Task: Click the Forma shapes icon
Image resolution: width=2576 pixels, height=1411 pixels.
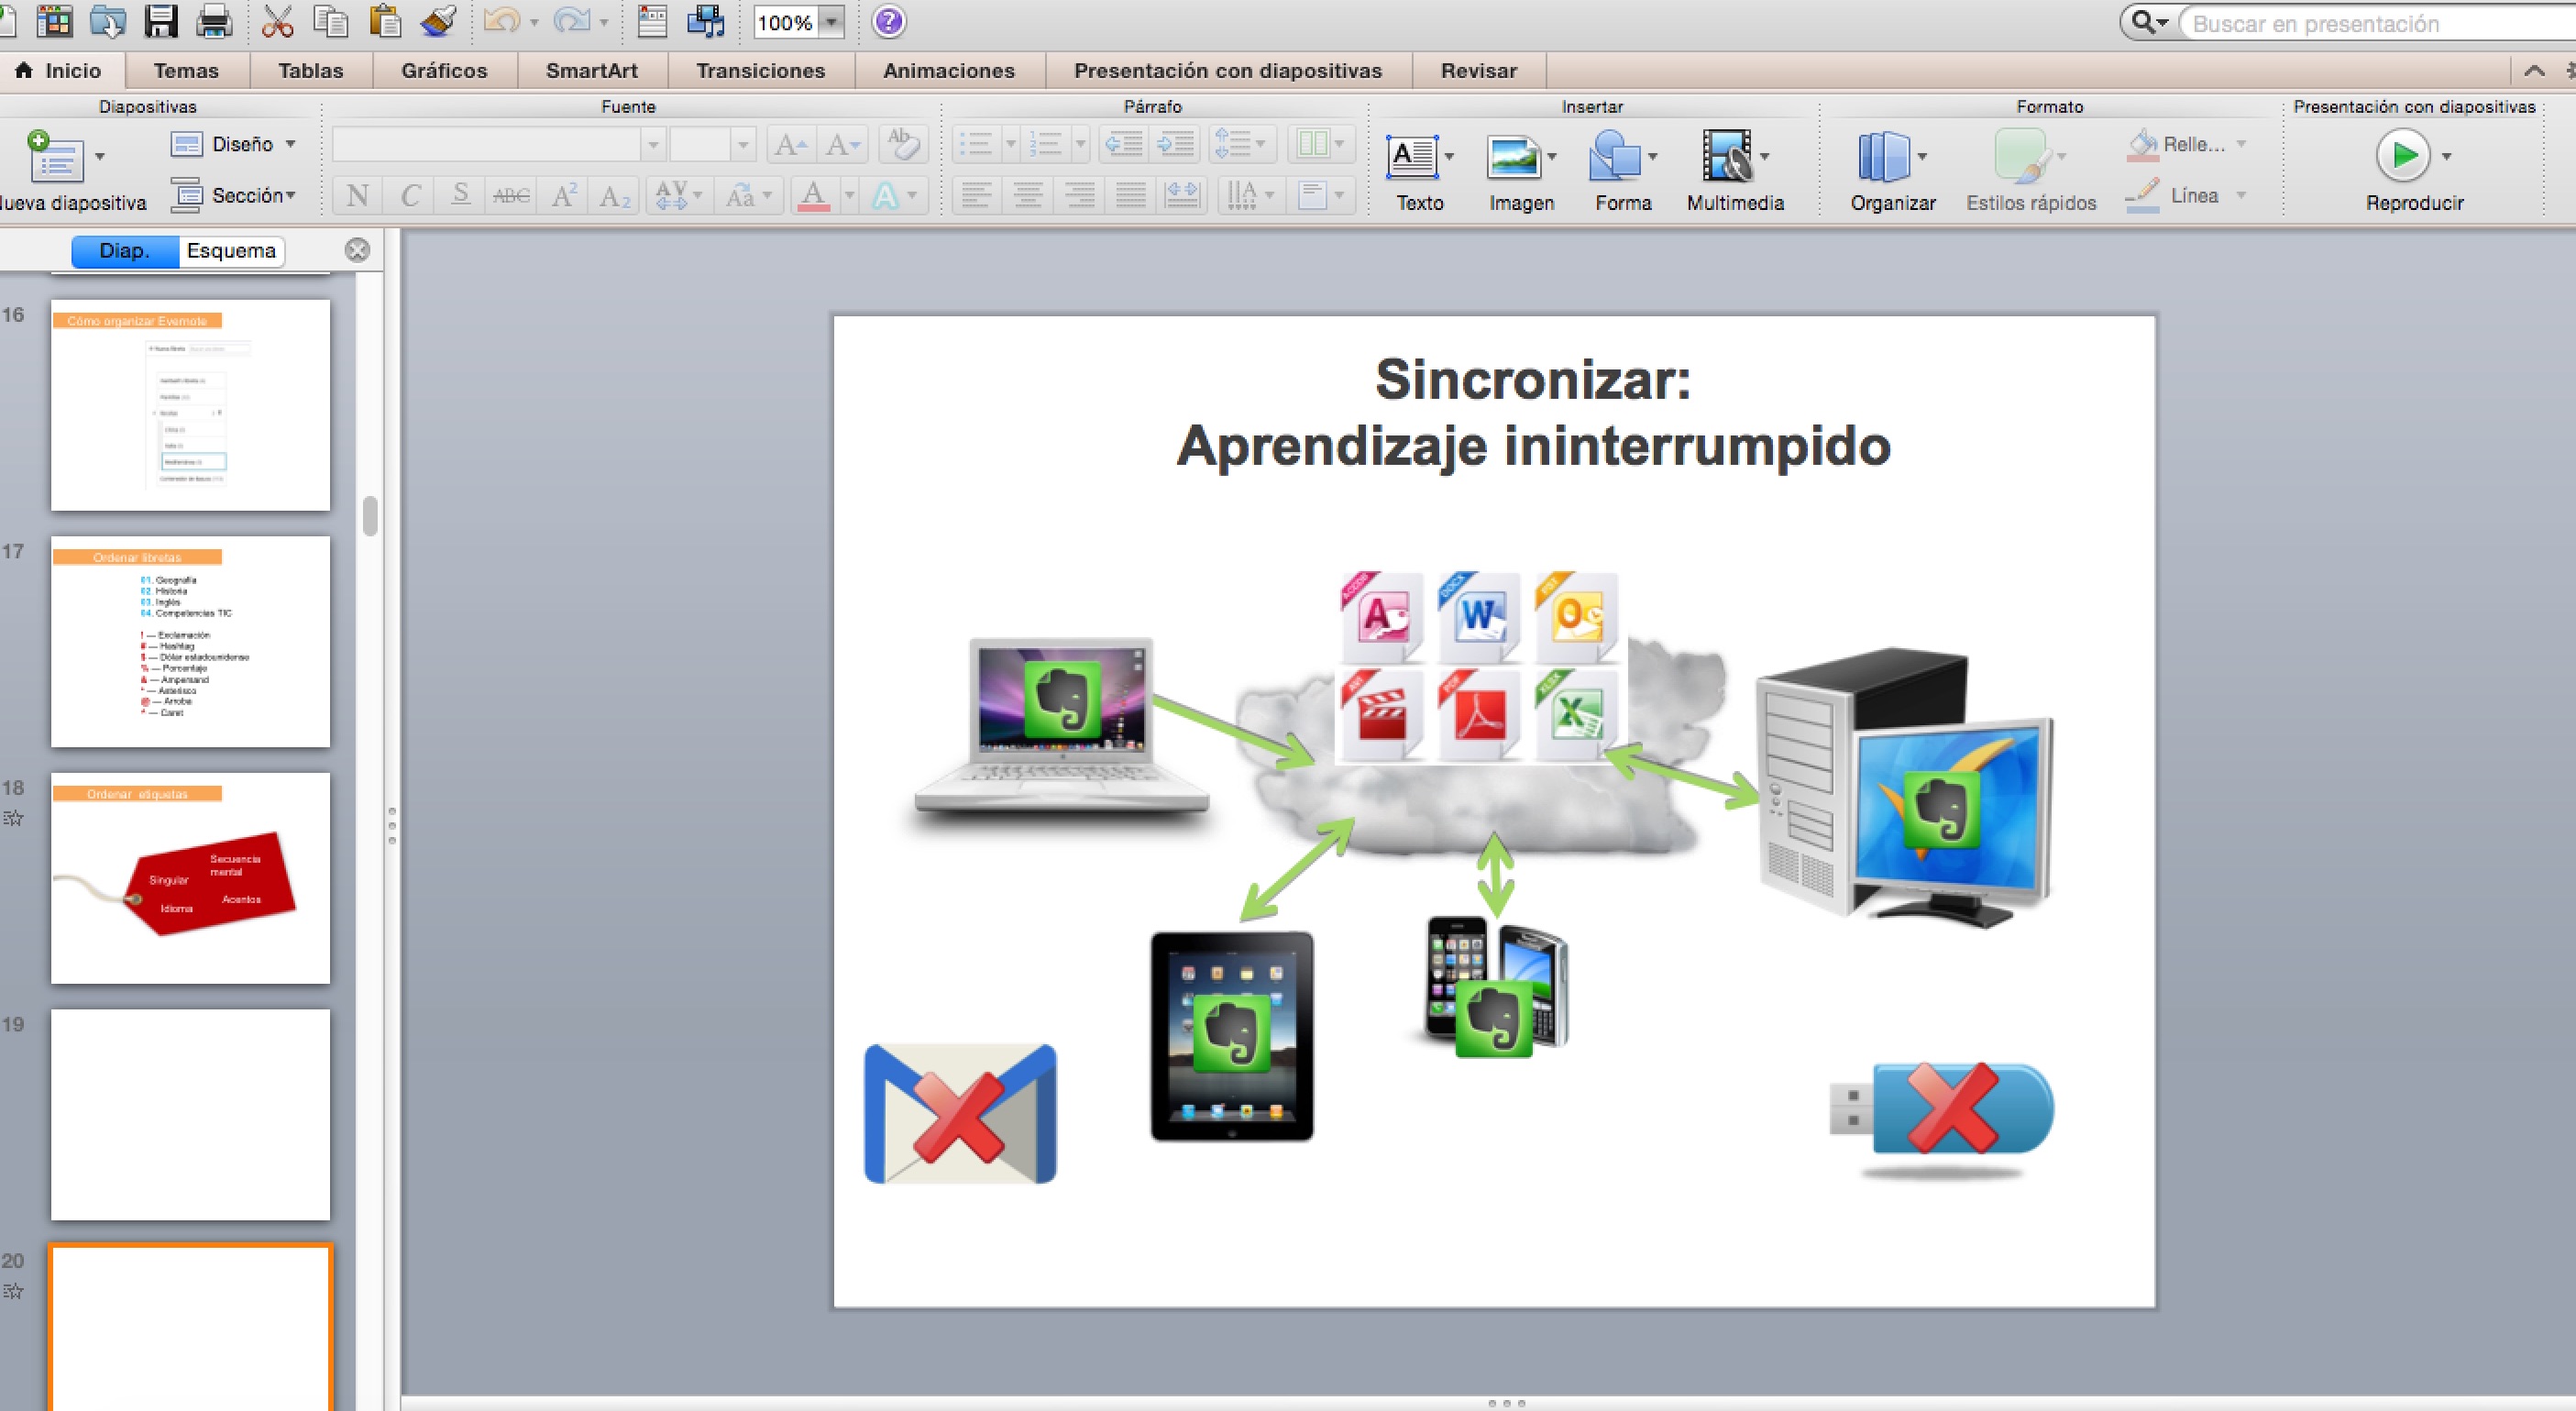Action: tap(1614, 157)
